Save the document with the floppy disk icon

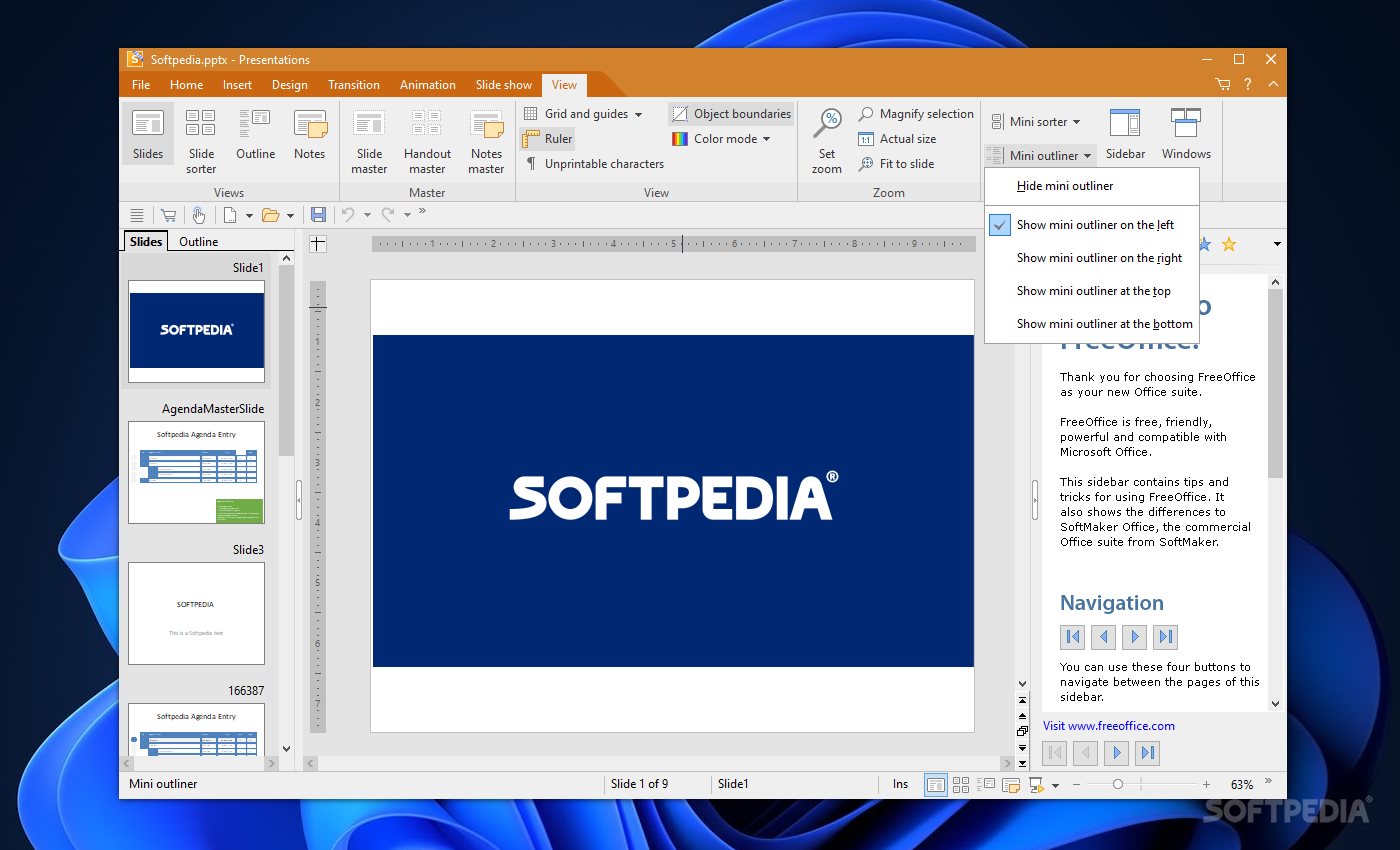click(318, 215)
